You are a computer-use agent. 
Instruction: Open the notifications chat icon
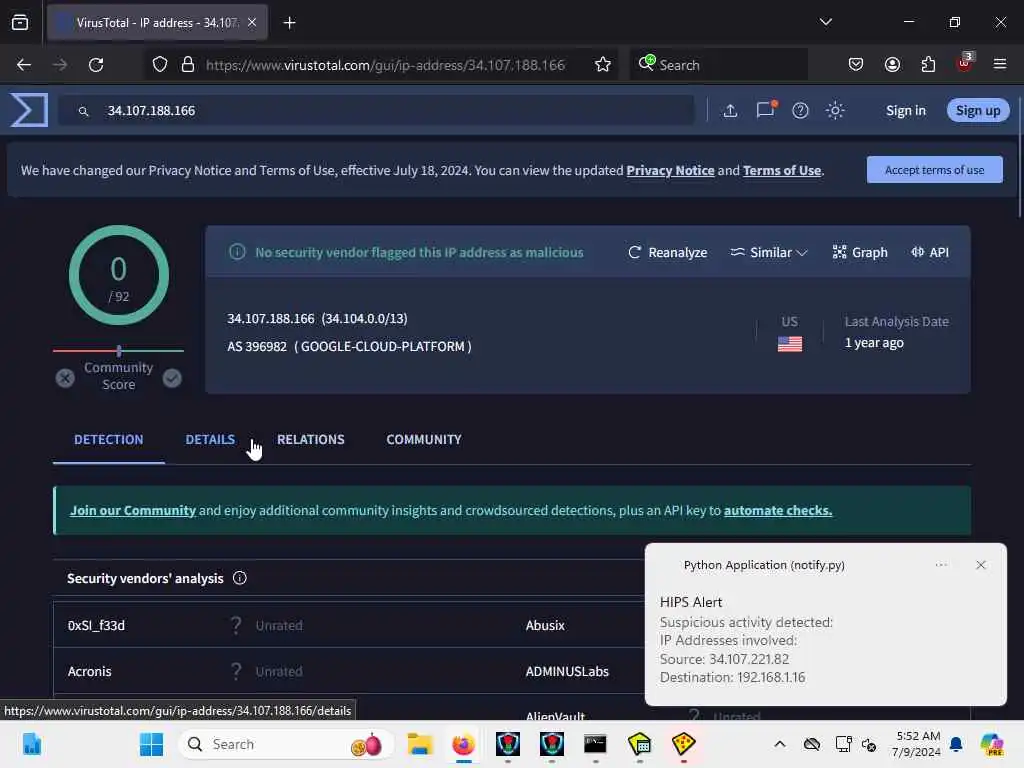[765, 110]
